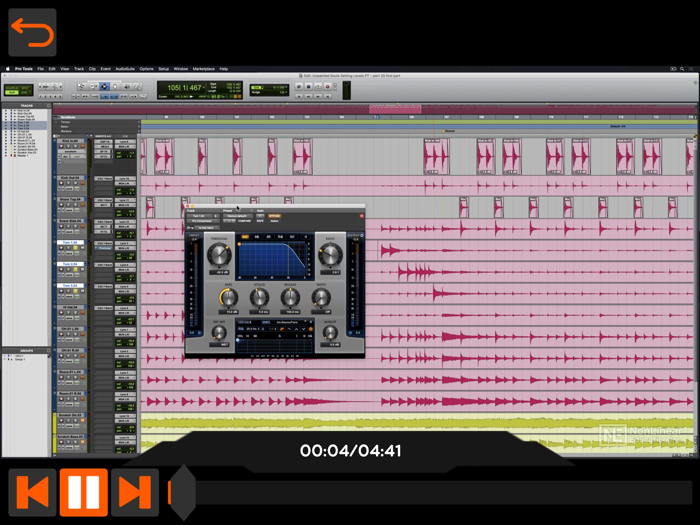
Task: Open the EQ3 7-Band insert on Kick Out
Action: [x=104, y=179]
